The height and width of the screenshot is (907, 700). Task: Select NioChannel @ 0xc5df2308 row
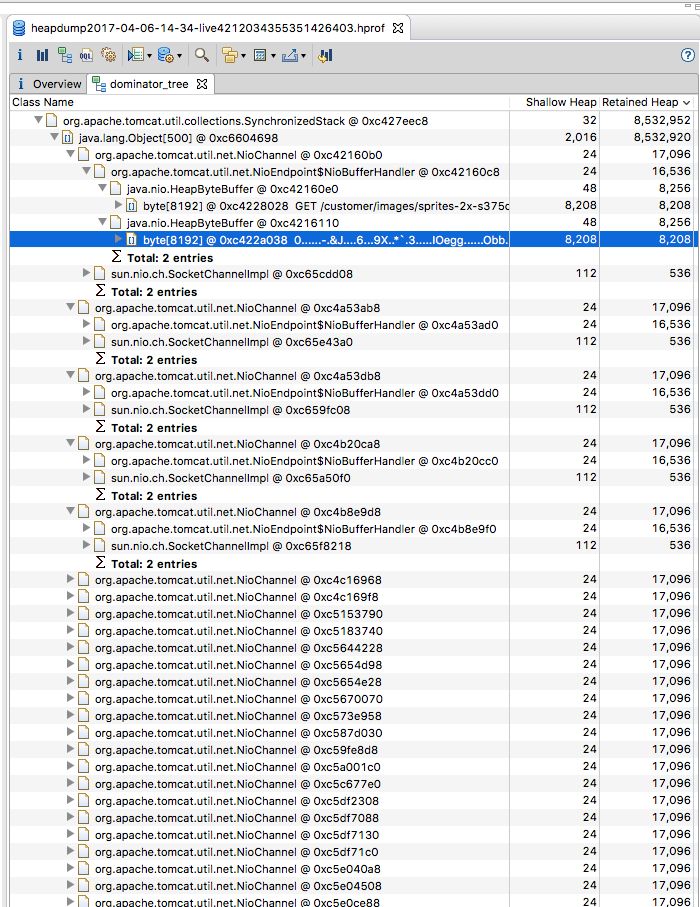[x=352, y=801]
